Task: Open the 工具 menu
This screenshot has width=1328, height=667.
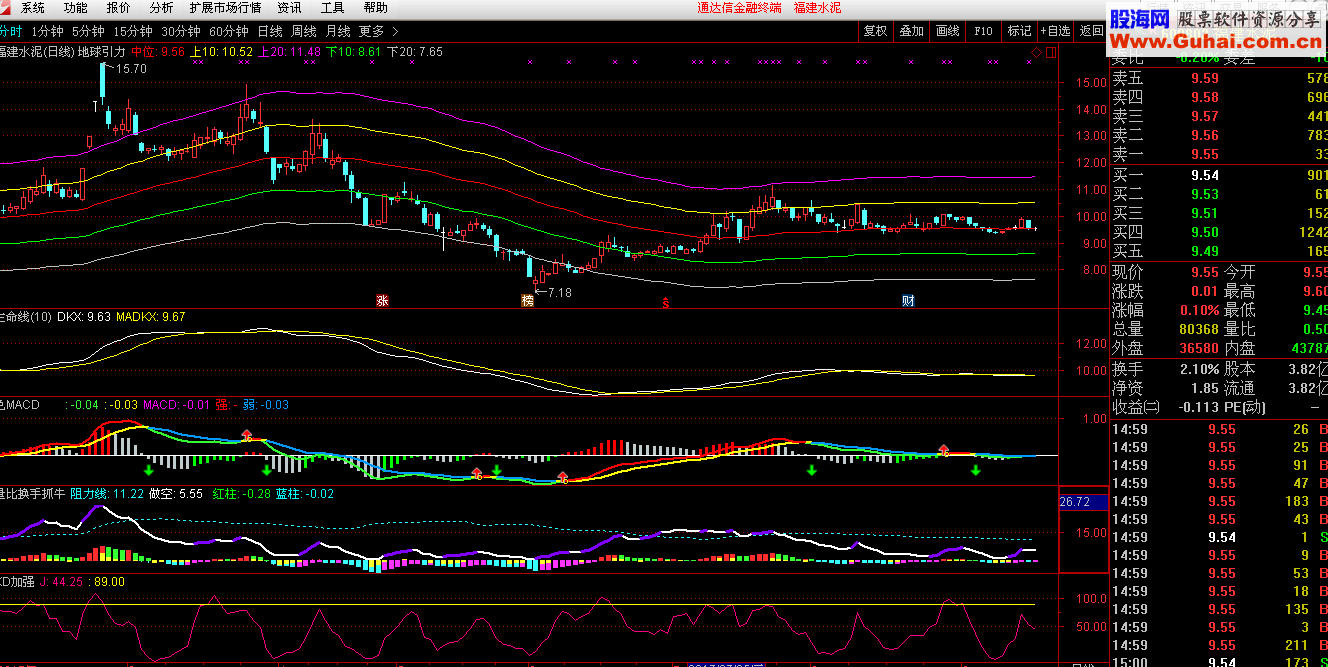Action: [x=332, y=8]
